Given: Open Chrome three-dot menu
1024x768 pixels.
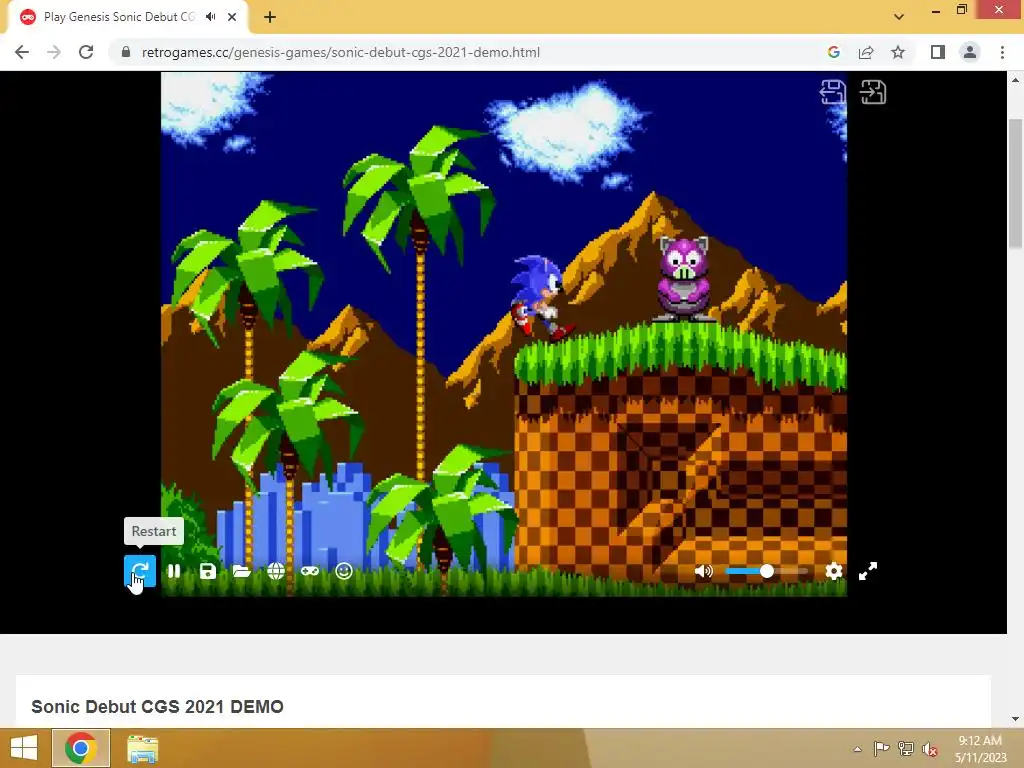Looking at the screenshot, I should coord(1002,52).
